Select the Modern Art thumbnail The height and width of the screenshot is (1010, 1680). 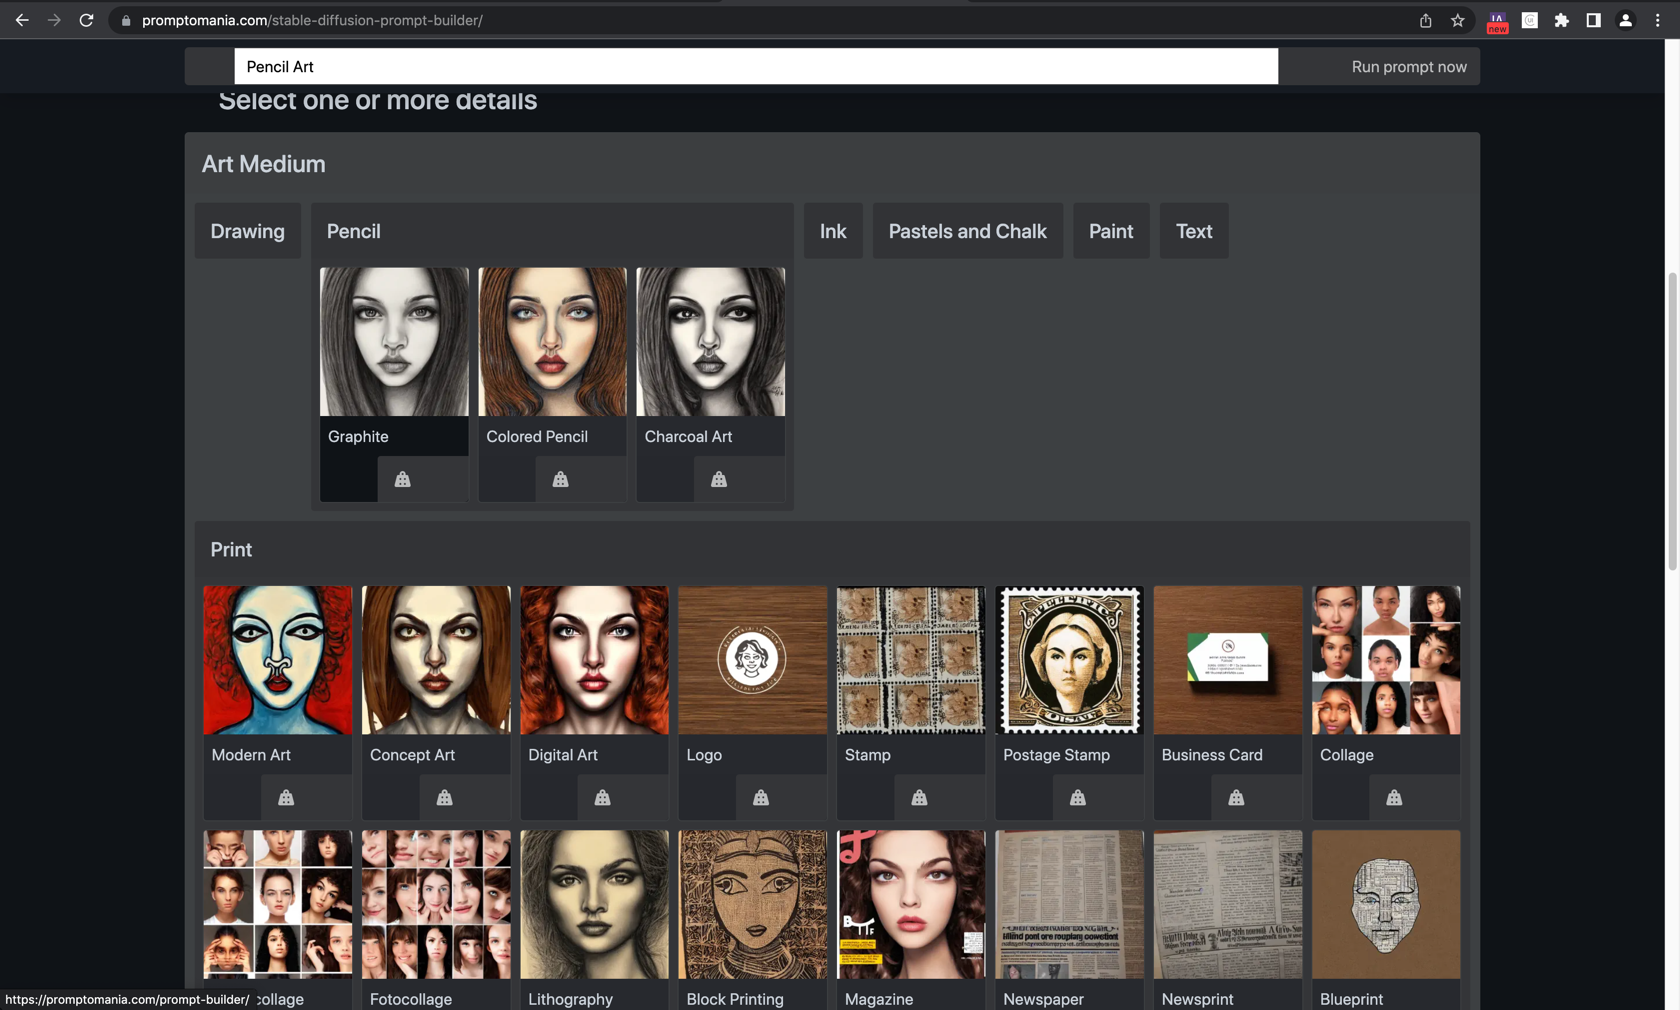pos(278,660)
